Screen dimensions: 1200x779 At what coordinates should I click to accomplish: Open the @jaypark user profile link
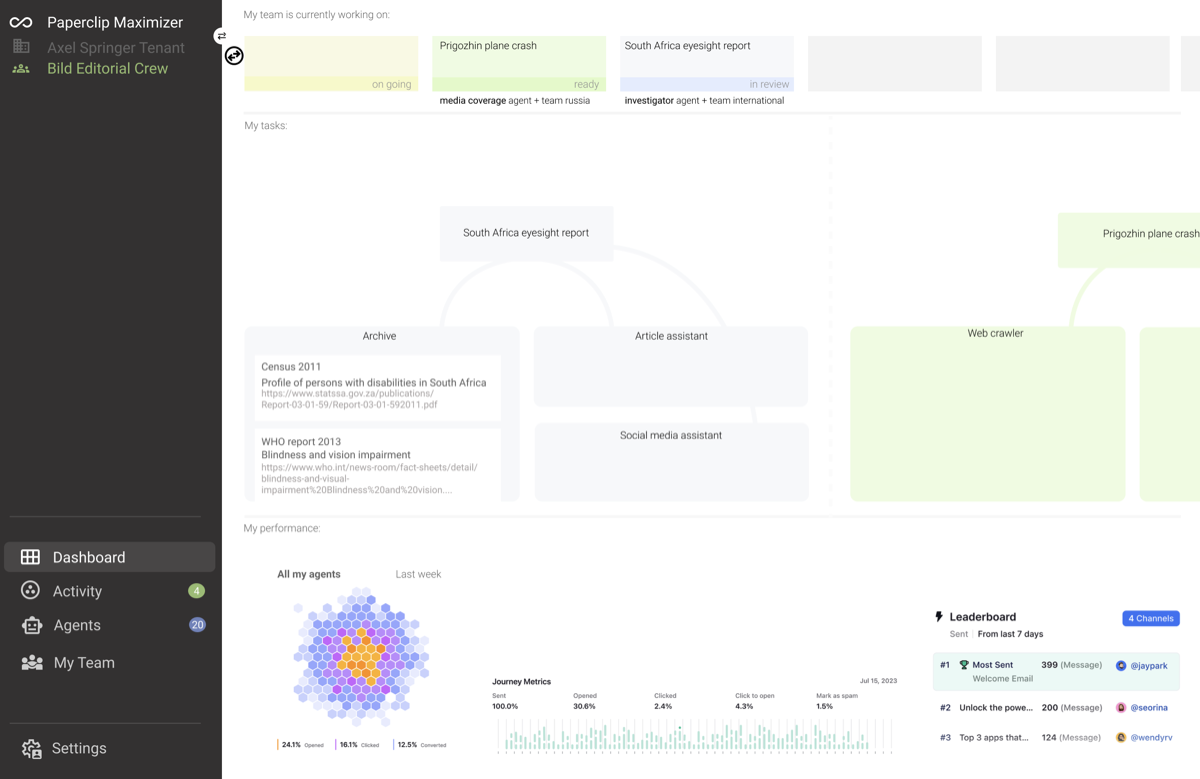[1148, 665]
